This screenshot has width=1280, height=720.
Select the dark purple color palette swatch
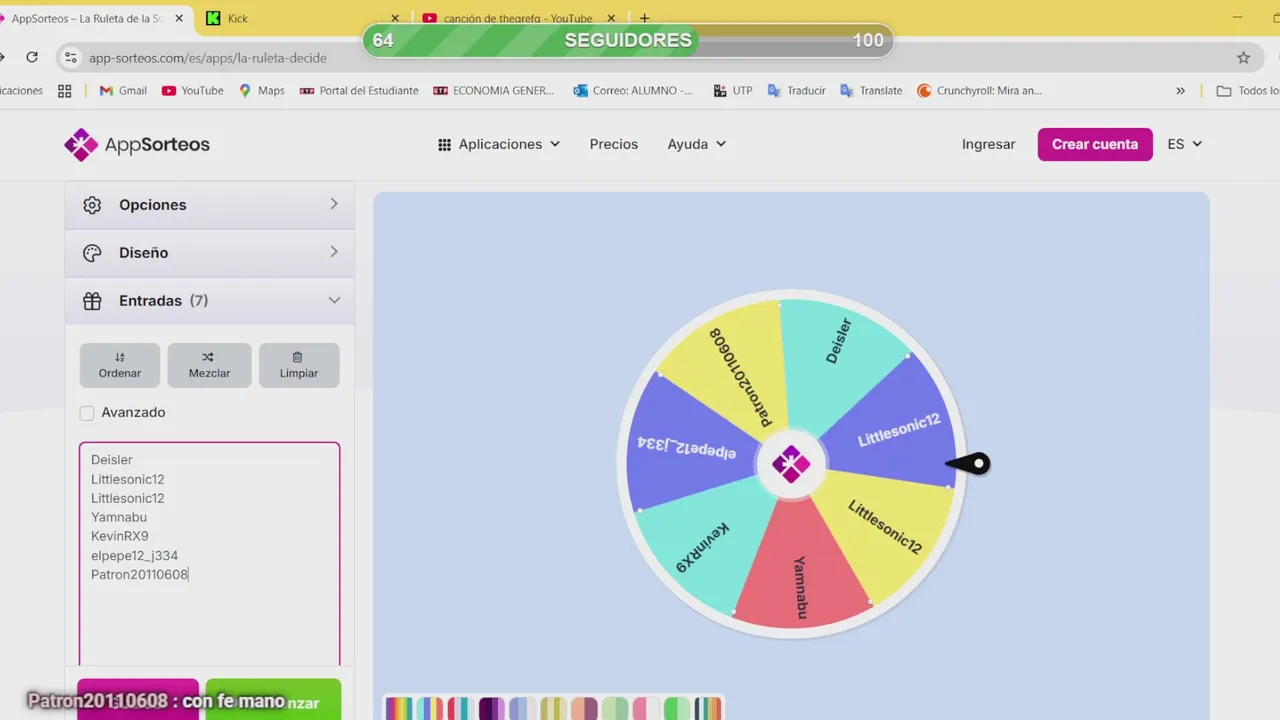[x=492, y=709]
